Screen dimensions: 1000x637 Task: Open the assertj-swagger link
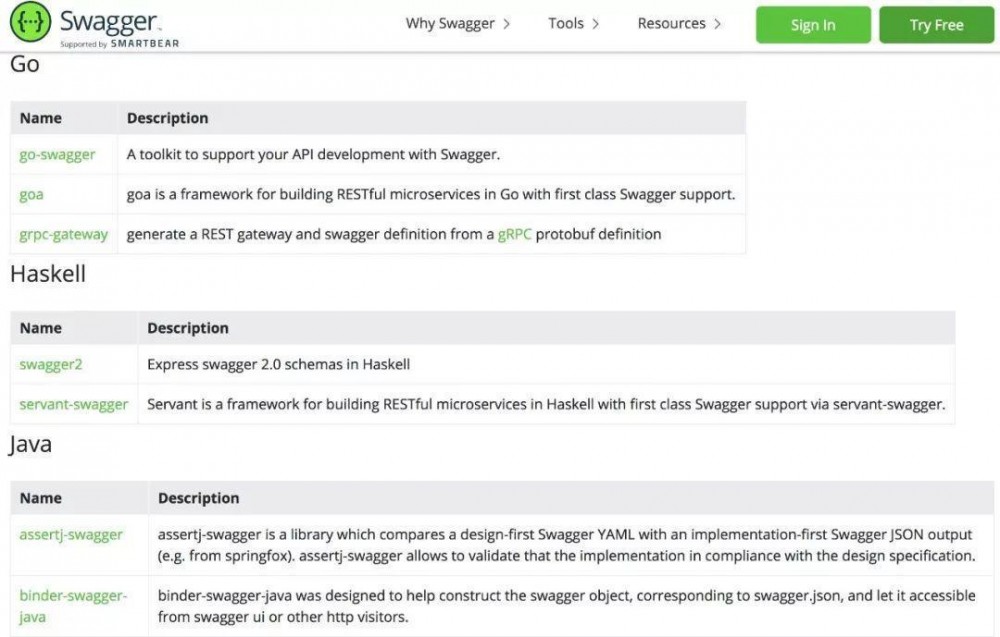[71, 535]
